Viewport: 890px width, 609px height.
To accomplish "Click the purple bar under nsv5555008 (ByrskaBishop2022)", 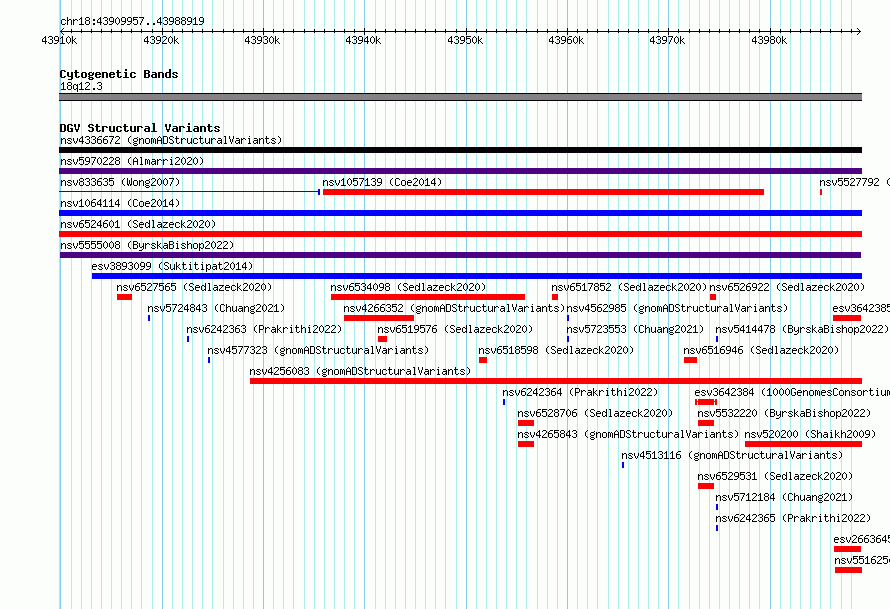I will click(460, 255).
